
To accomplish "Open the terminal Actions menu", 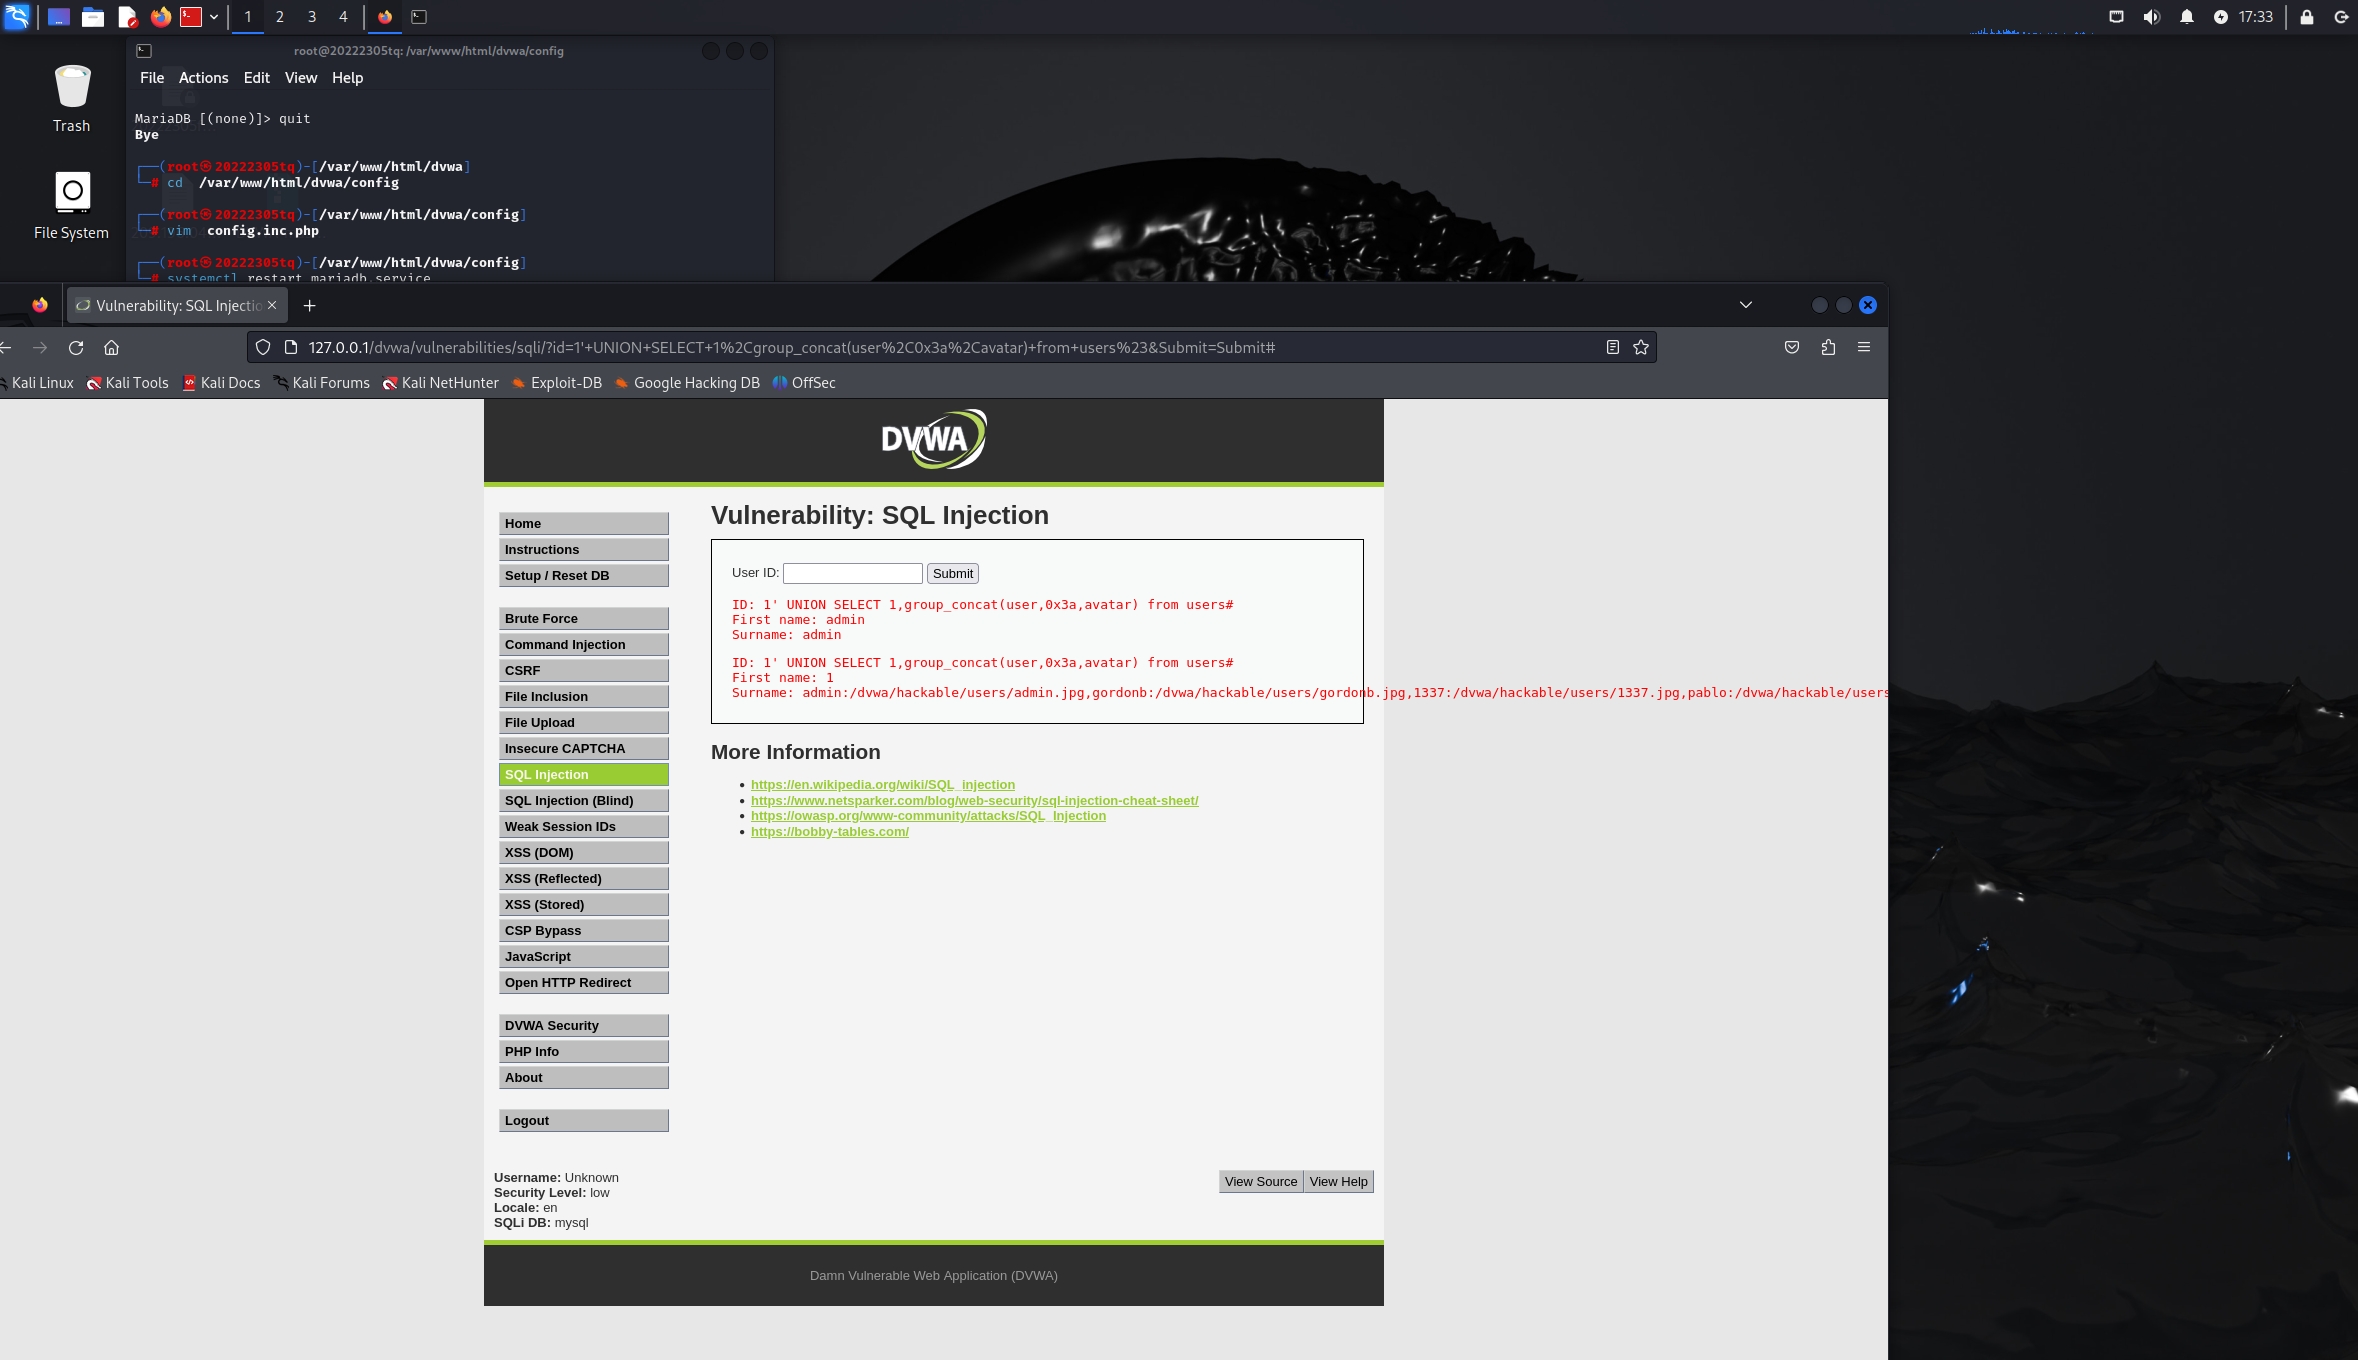I will pos(203,78).
